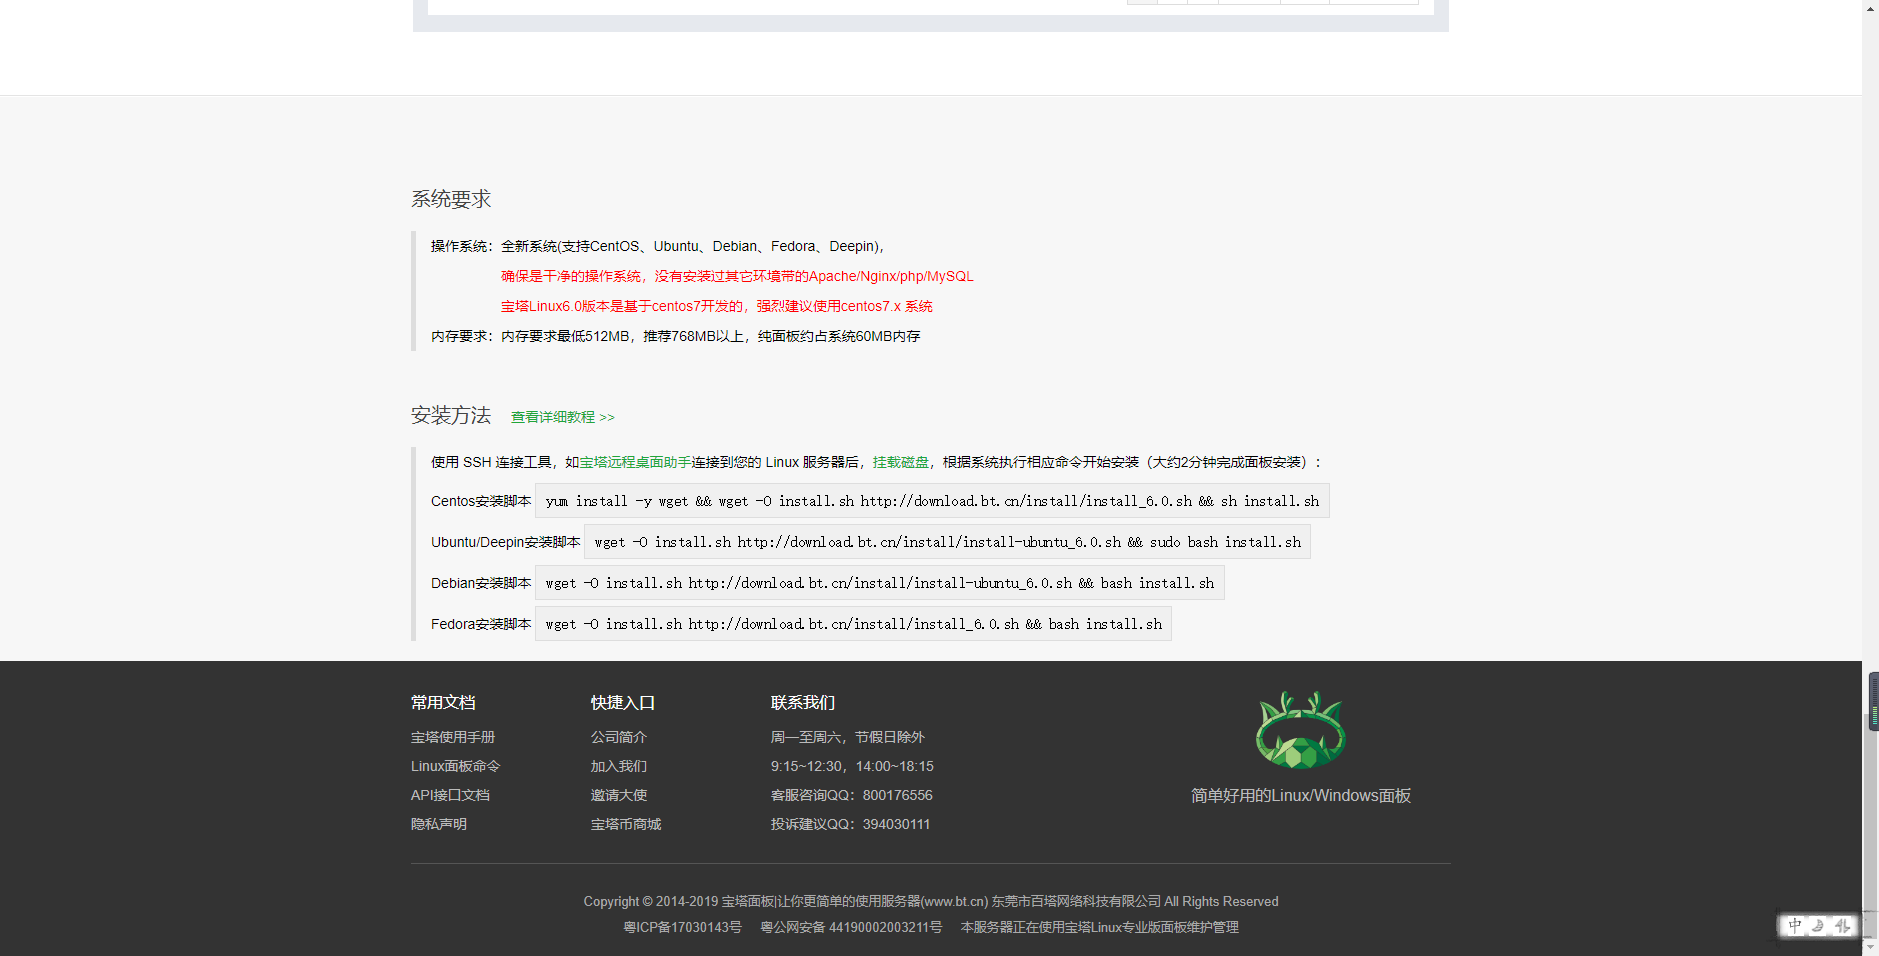Open 公司简介 footer link
Viewport: 1879px width, 956px height.
(619, 737)
